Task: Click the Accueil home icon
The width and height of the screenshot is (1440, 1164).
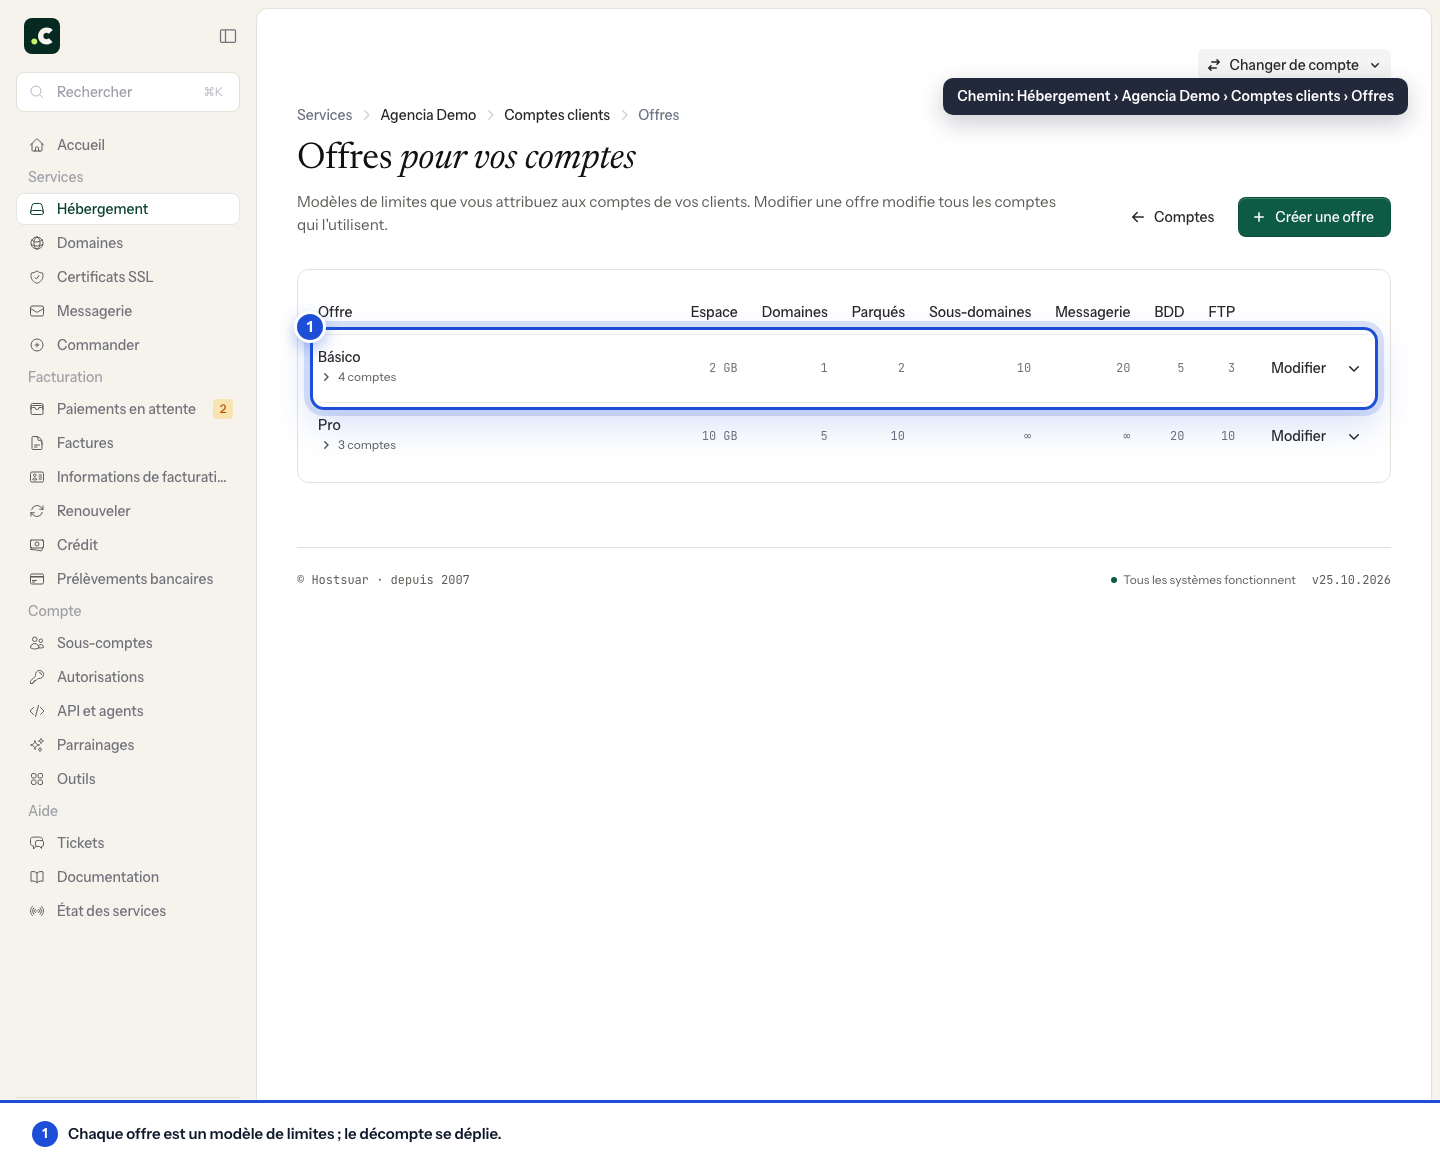Action: point(37,145)
